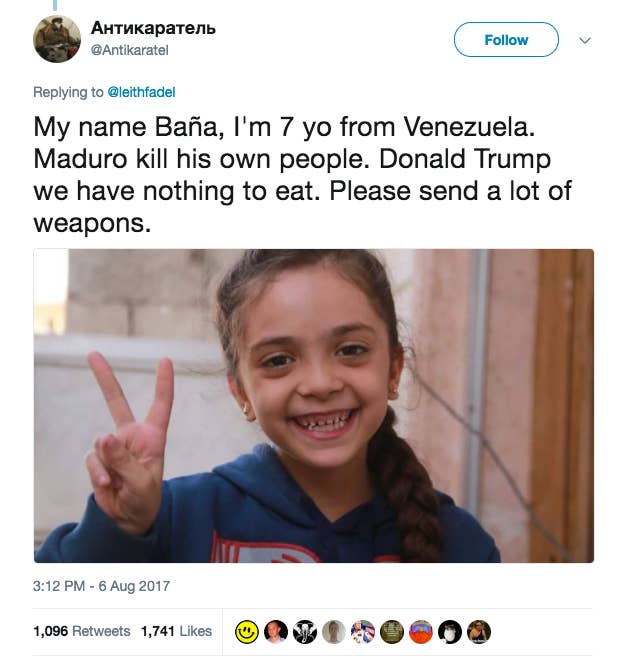The image size is (628, 665).
Task: Click the Follow button
Action: click(x=506, y=40)
